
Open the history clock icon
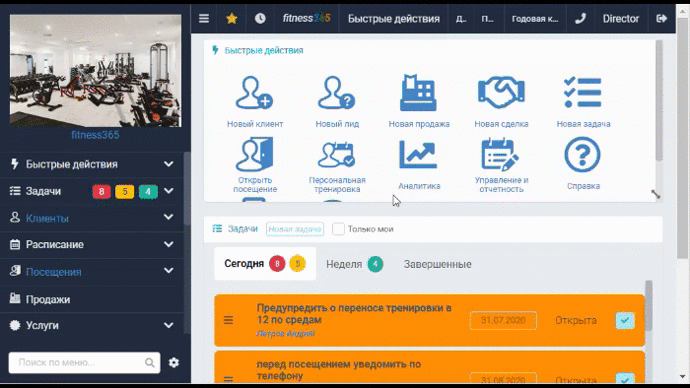[x=260, y=18]
